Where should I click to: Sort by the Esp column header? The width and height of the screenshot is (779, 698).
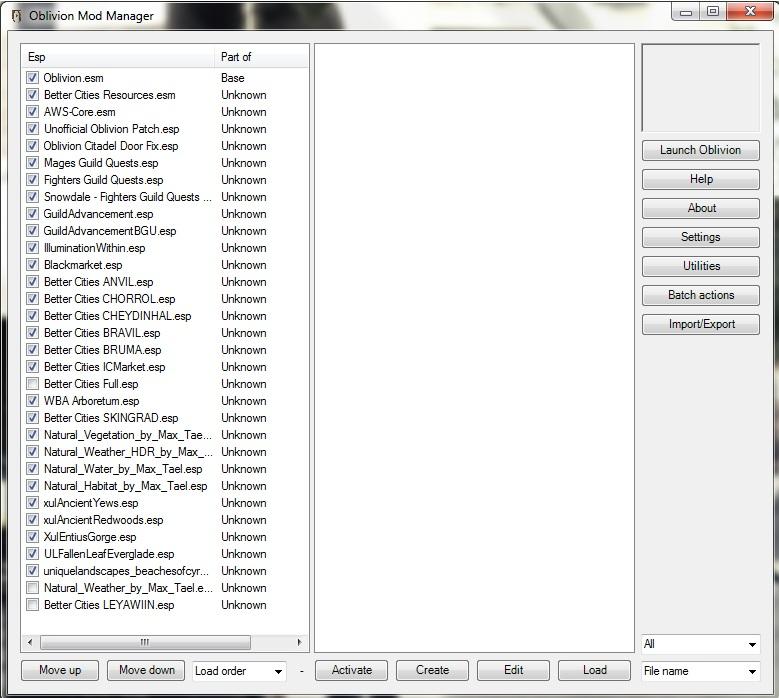(x=118, y=57)
